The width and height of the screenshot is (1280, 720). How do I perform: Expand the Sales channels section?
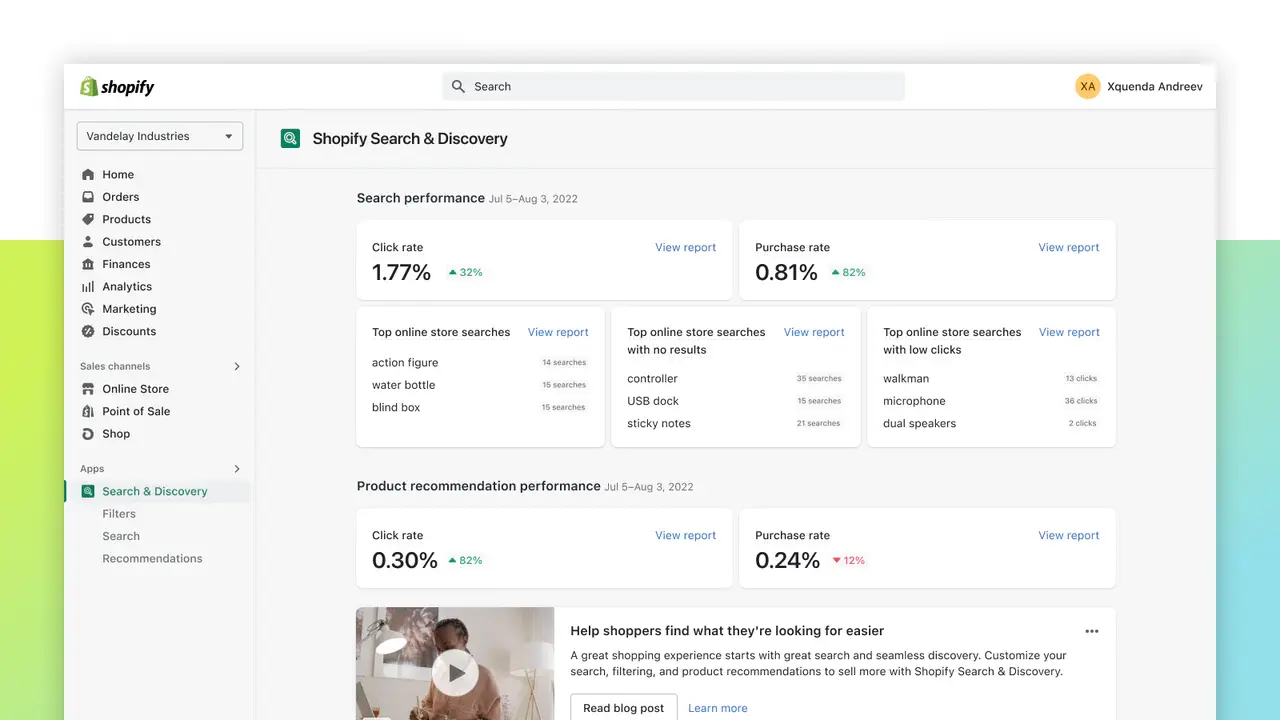coord(237,366)
